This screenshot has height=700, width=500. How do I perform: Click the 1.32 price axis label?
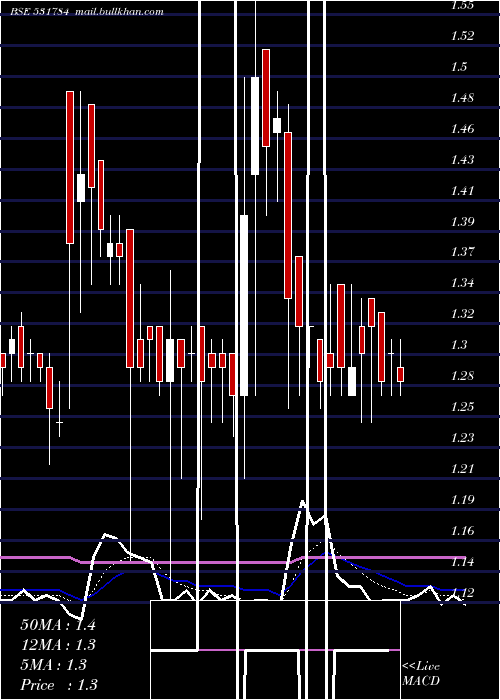click(x=462, y=313)
